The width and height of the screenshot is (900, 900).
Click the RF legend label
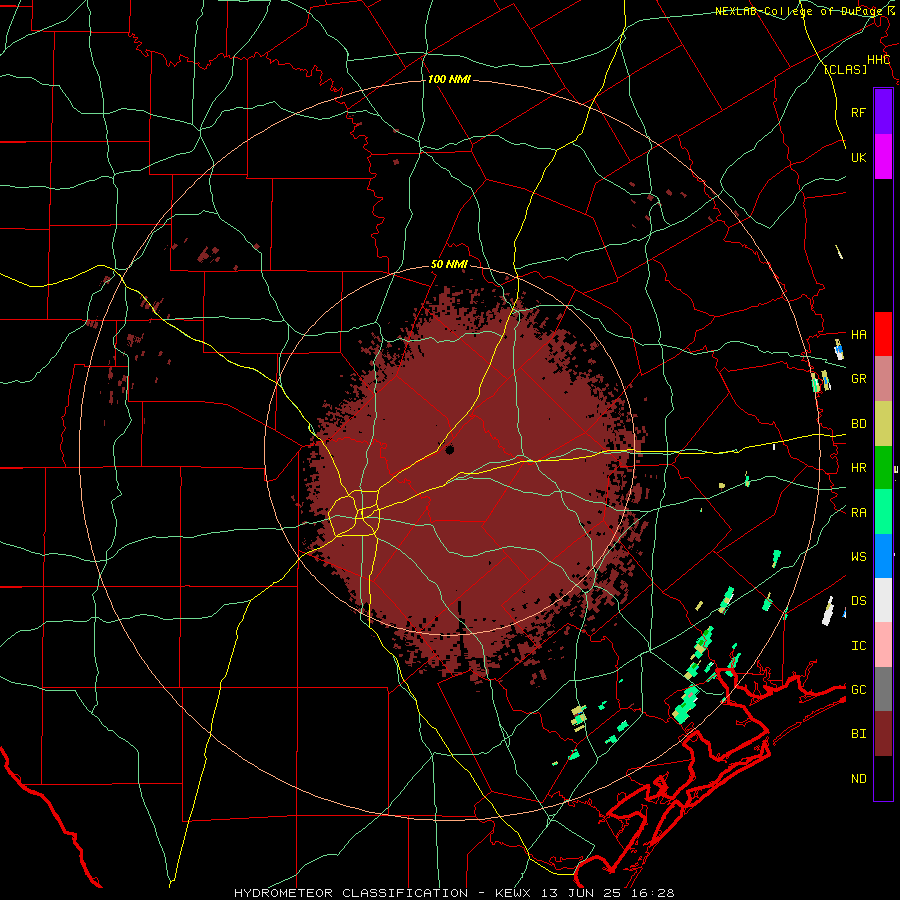[x=858, y=112]
